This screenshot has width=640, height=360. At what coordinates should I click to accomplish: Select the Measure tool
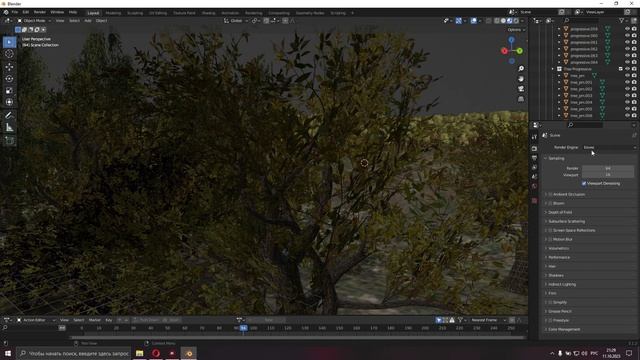[x=9, y=128]
